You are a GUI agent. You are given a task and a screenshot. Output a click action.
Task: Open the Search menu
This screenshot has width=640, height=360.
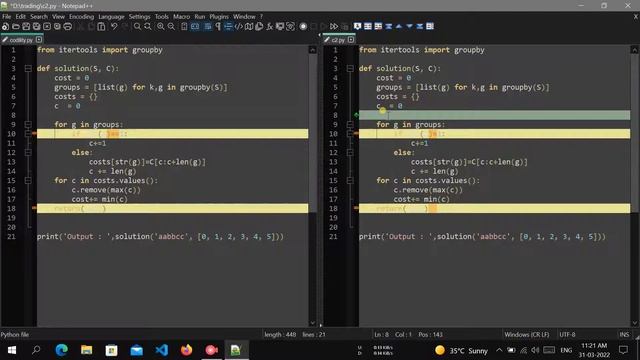[x=39, y=17]
